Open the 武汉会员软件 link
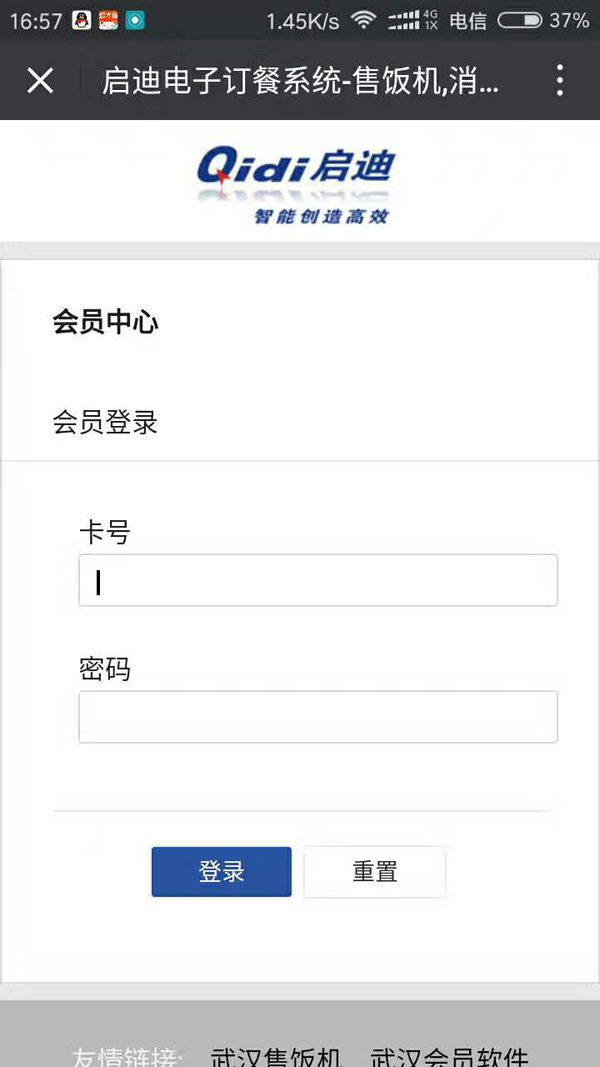This screenshot has width=600, height=1067. 449,1055
